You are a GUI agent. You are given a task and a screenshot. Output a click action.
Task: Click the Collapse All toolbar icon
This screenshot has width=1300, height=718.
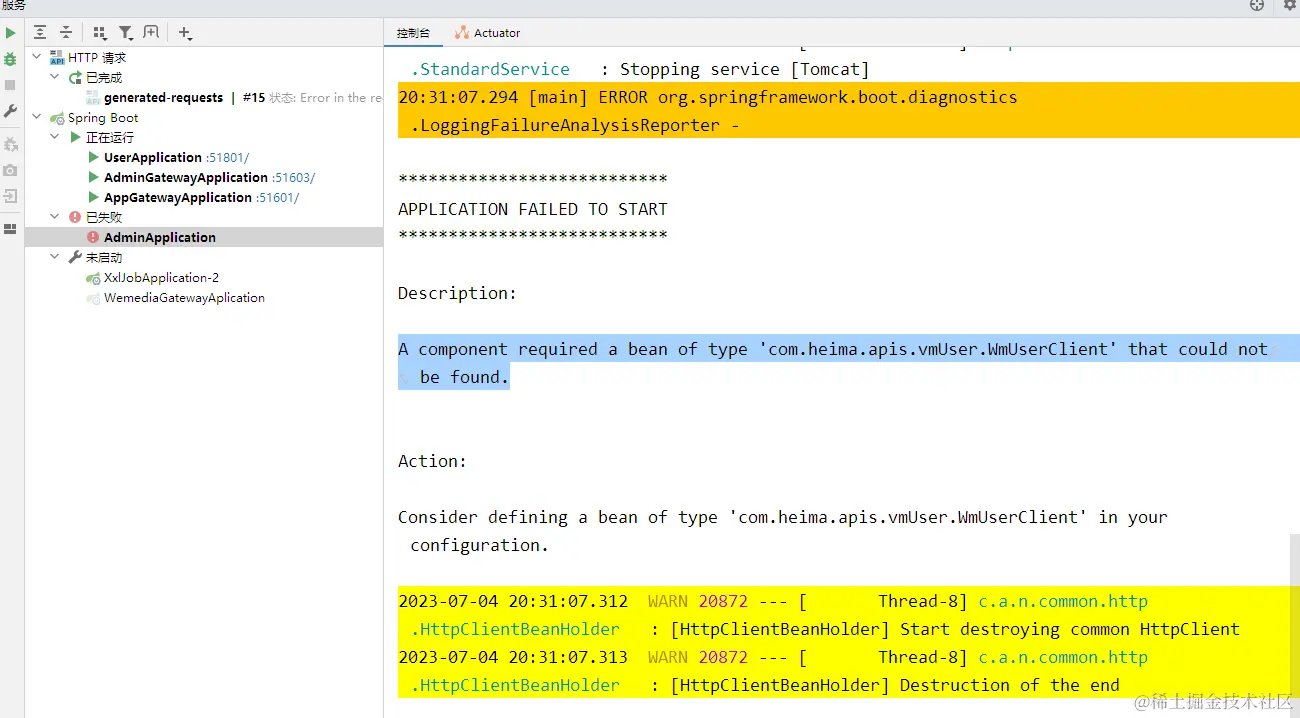pos(66,33)
